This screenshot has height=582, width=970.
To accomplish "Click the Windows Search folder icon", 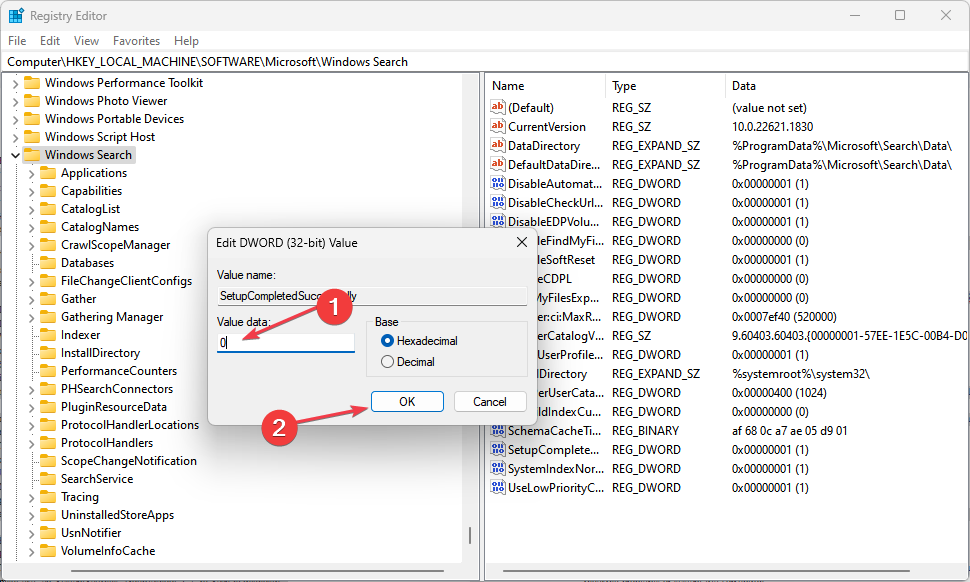I will [32, 155].
